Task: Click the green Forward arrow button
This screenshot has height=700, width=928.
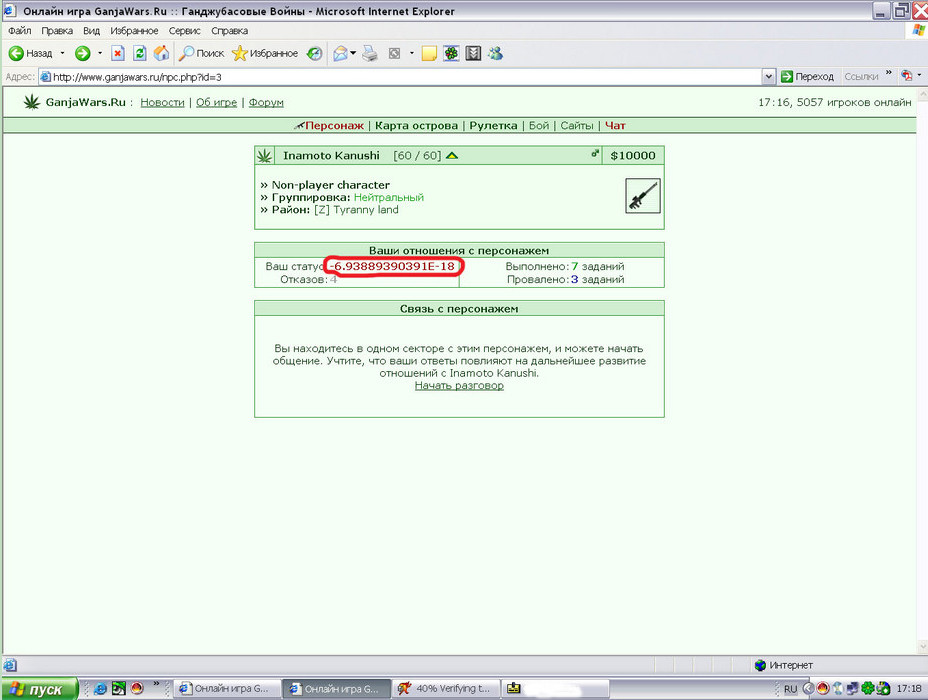Action: coord(82,54)
